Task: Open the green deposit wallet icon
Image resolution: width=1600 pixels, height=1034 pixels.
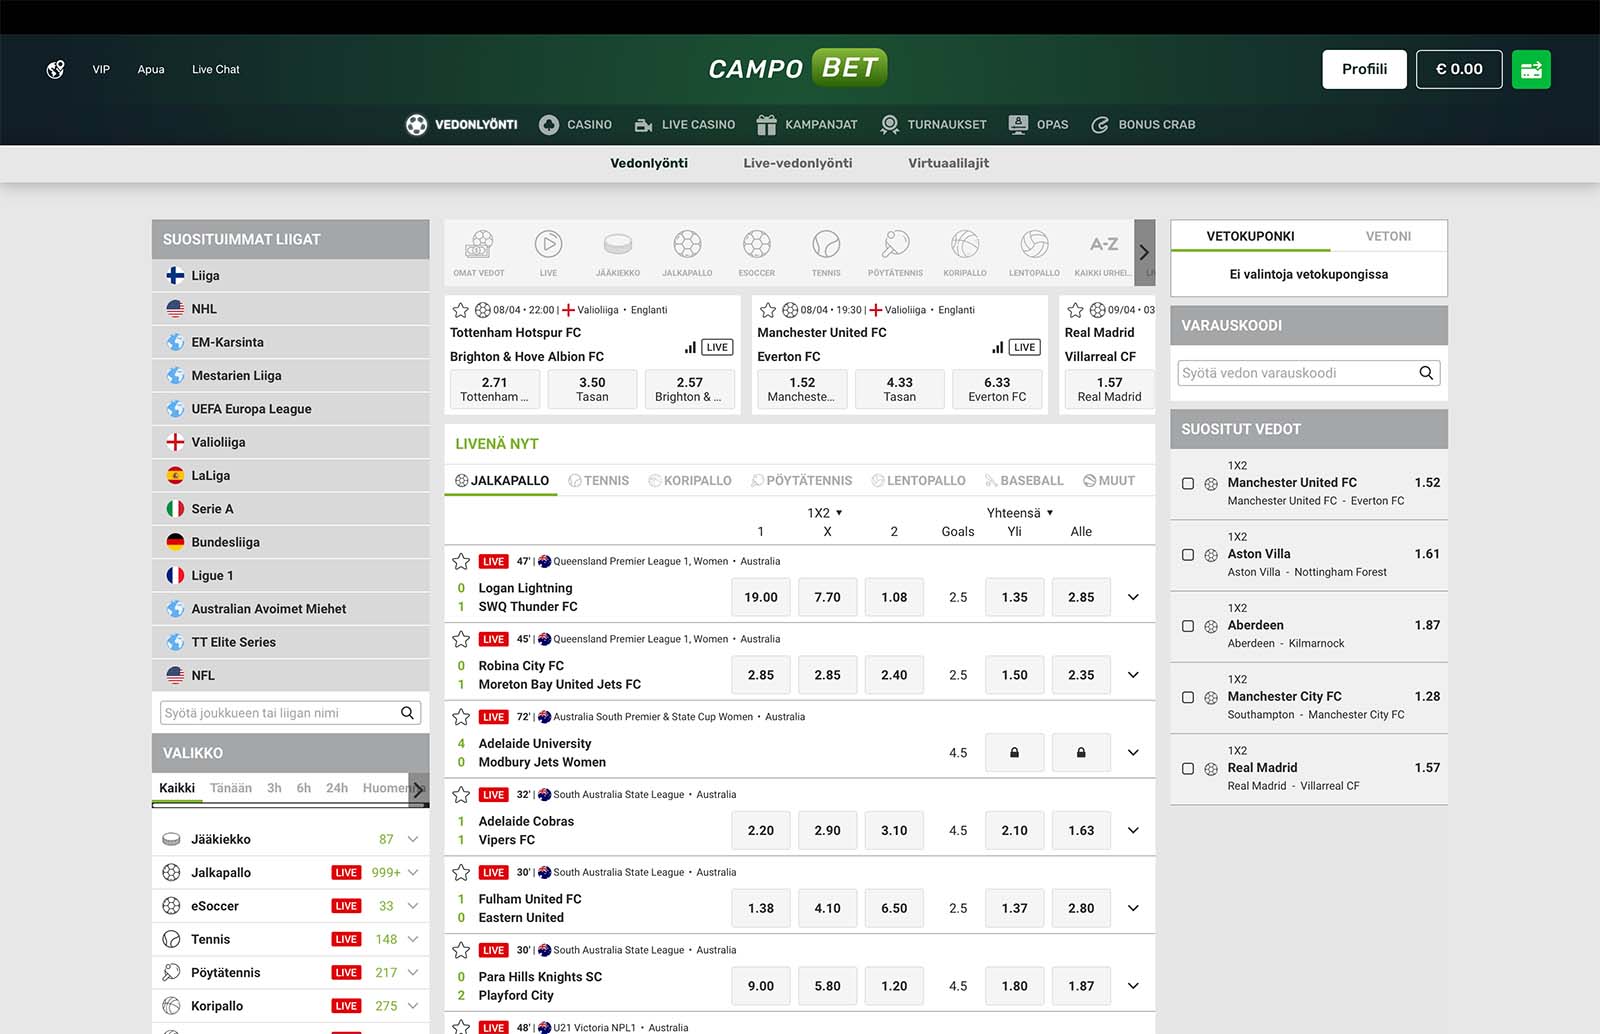Action: coord(1531,69)
